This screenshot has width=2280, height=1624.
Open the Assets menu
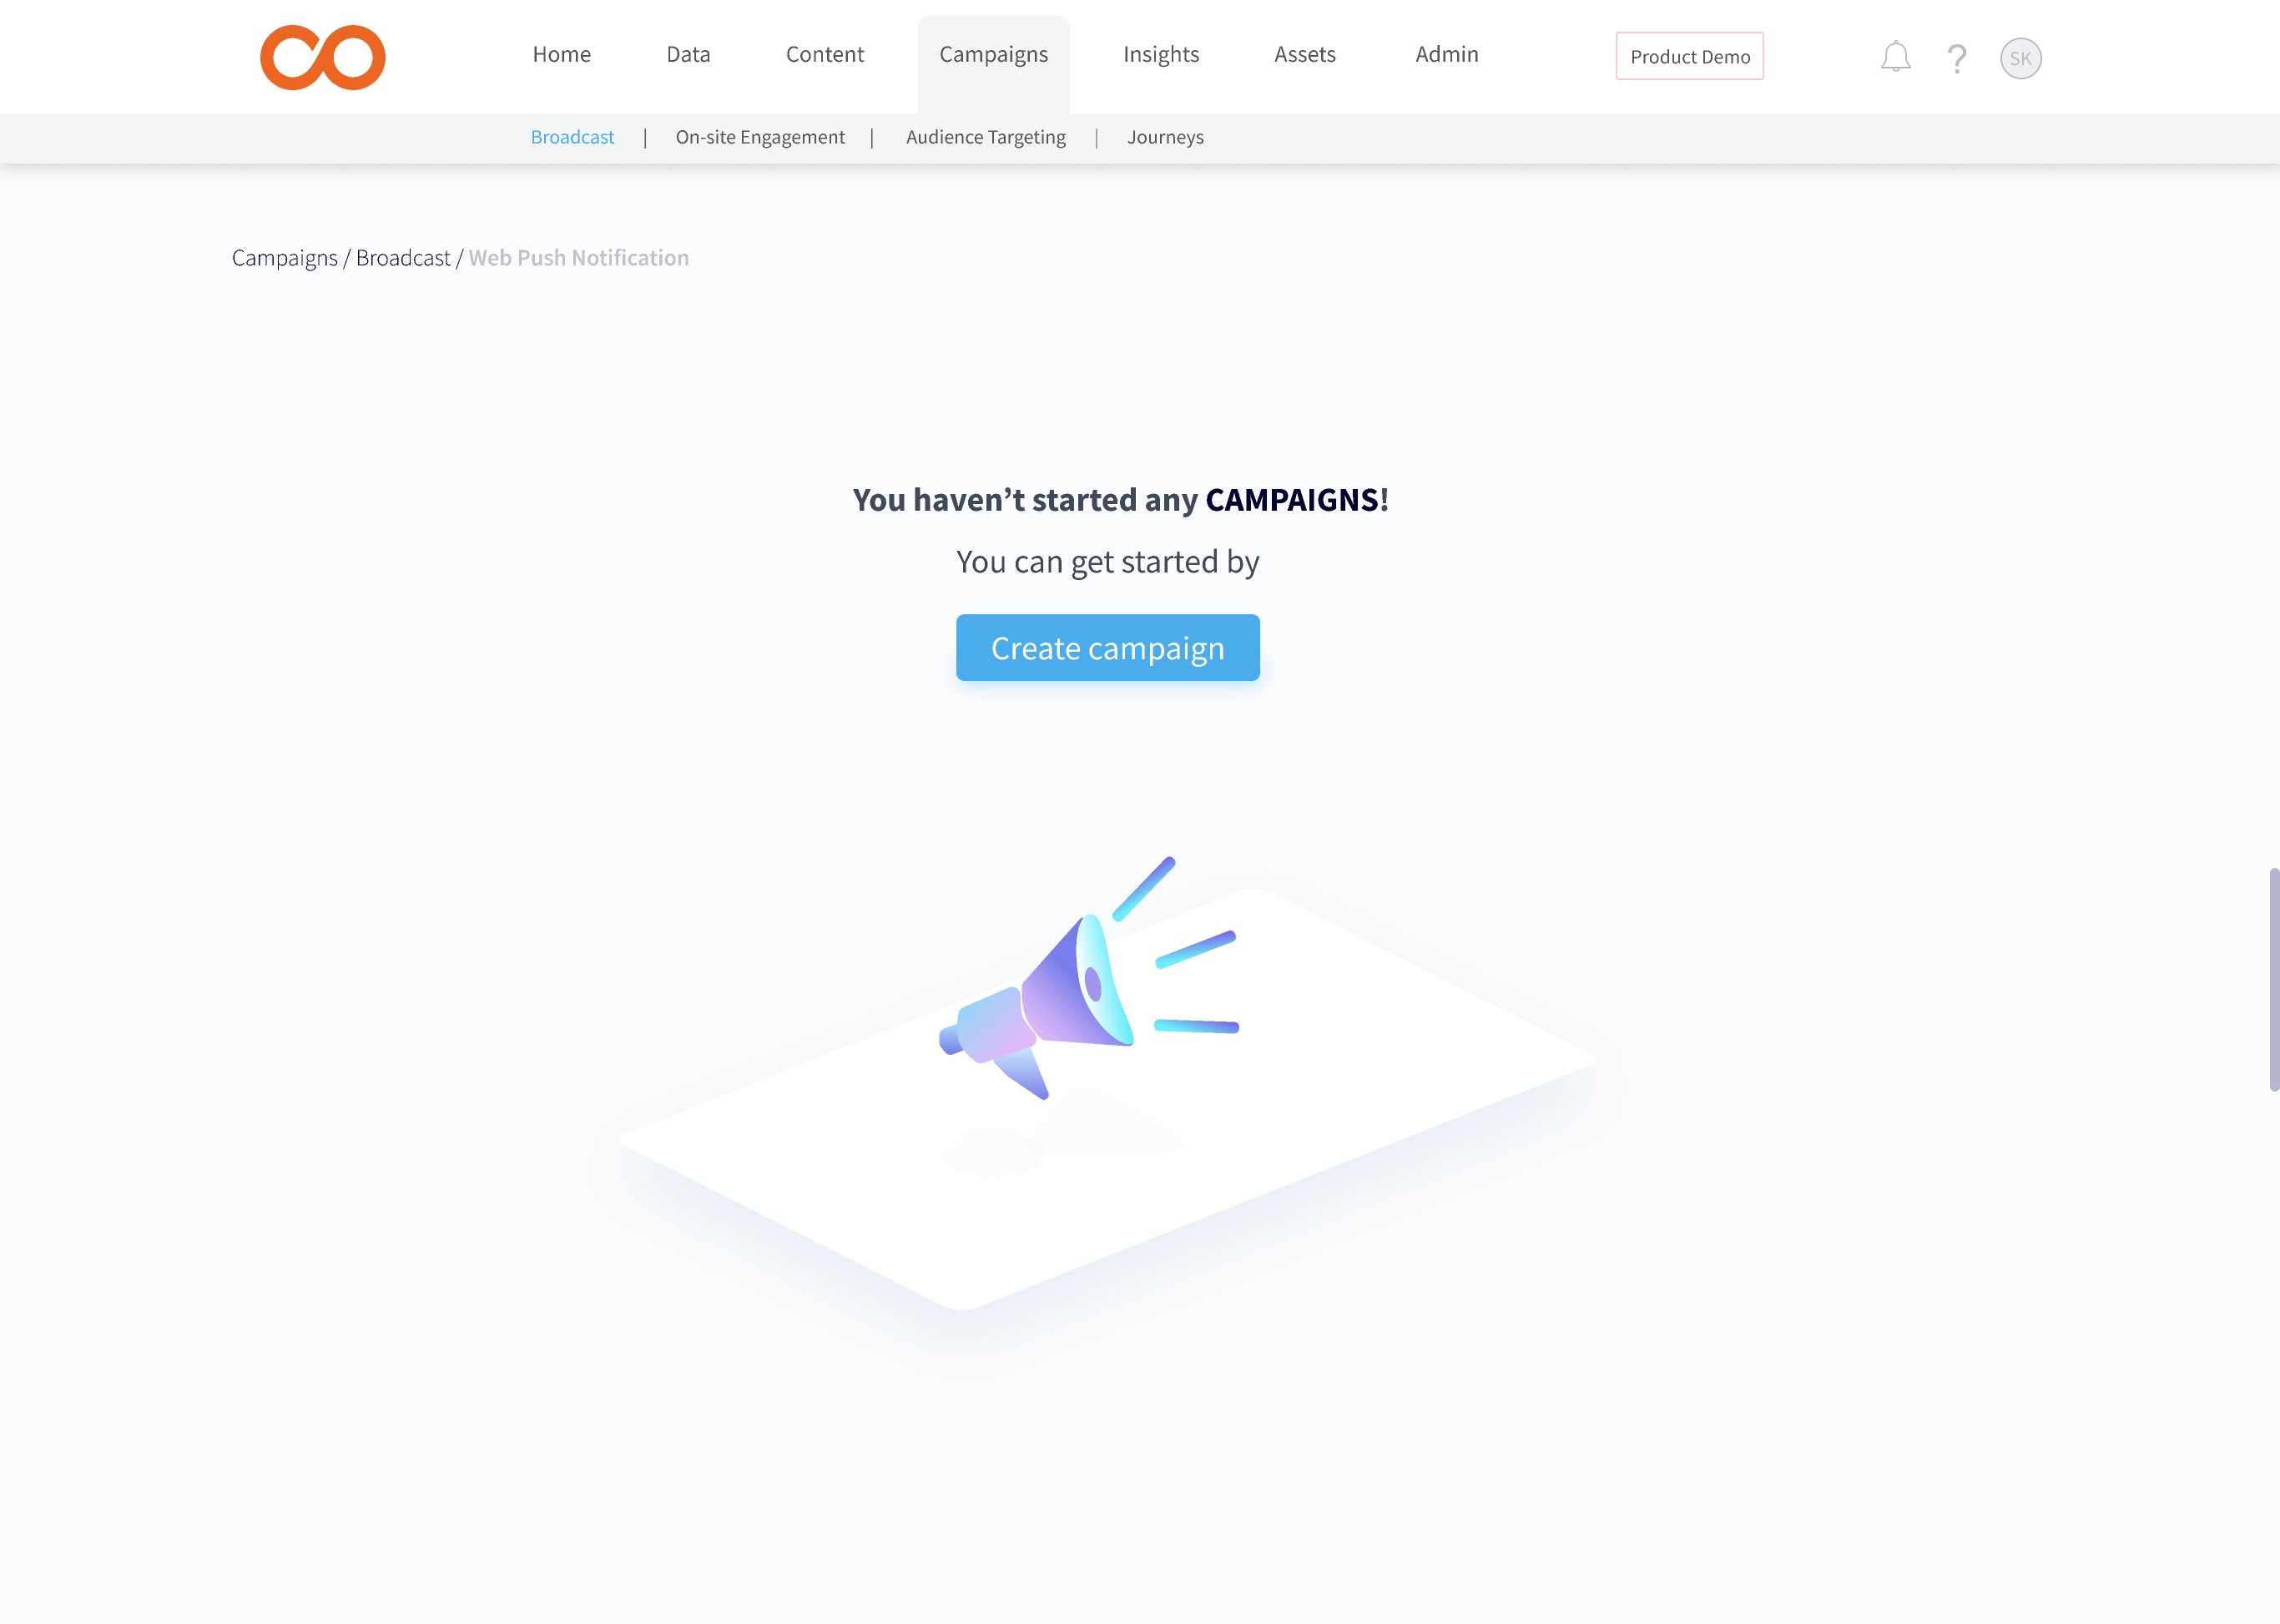tap(1304, 55)
